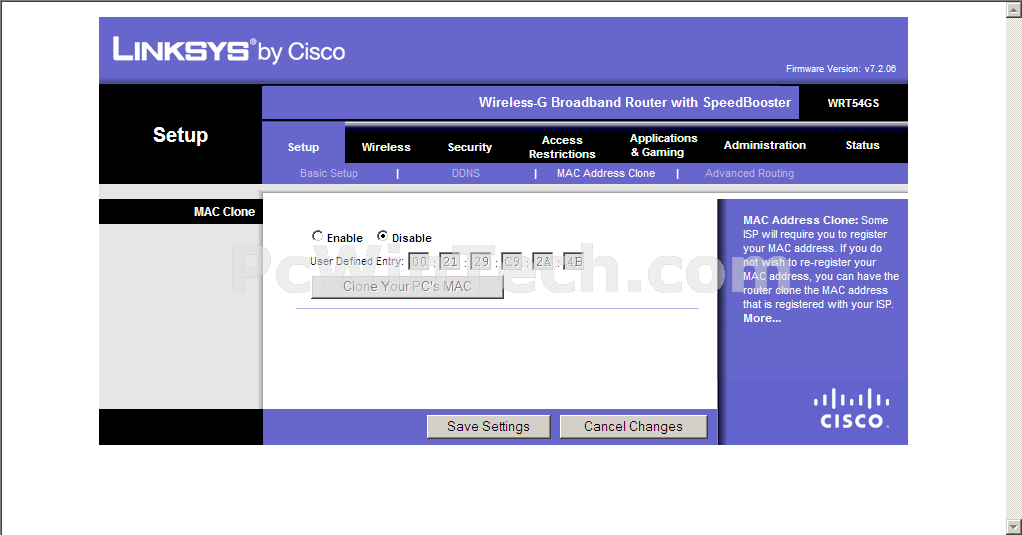1022x535 pixels.
Task: Click the Linksys by Cisco logo
Action: coord(229,50)
